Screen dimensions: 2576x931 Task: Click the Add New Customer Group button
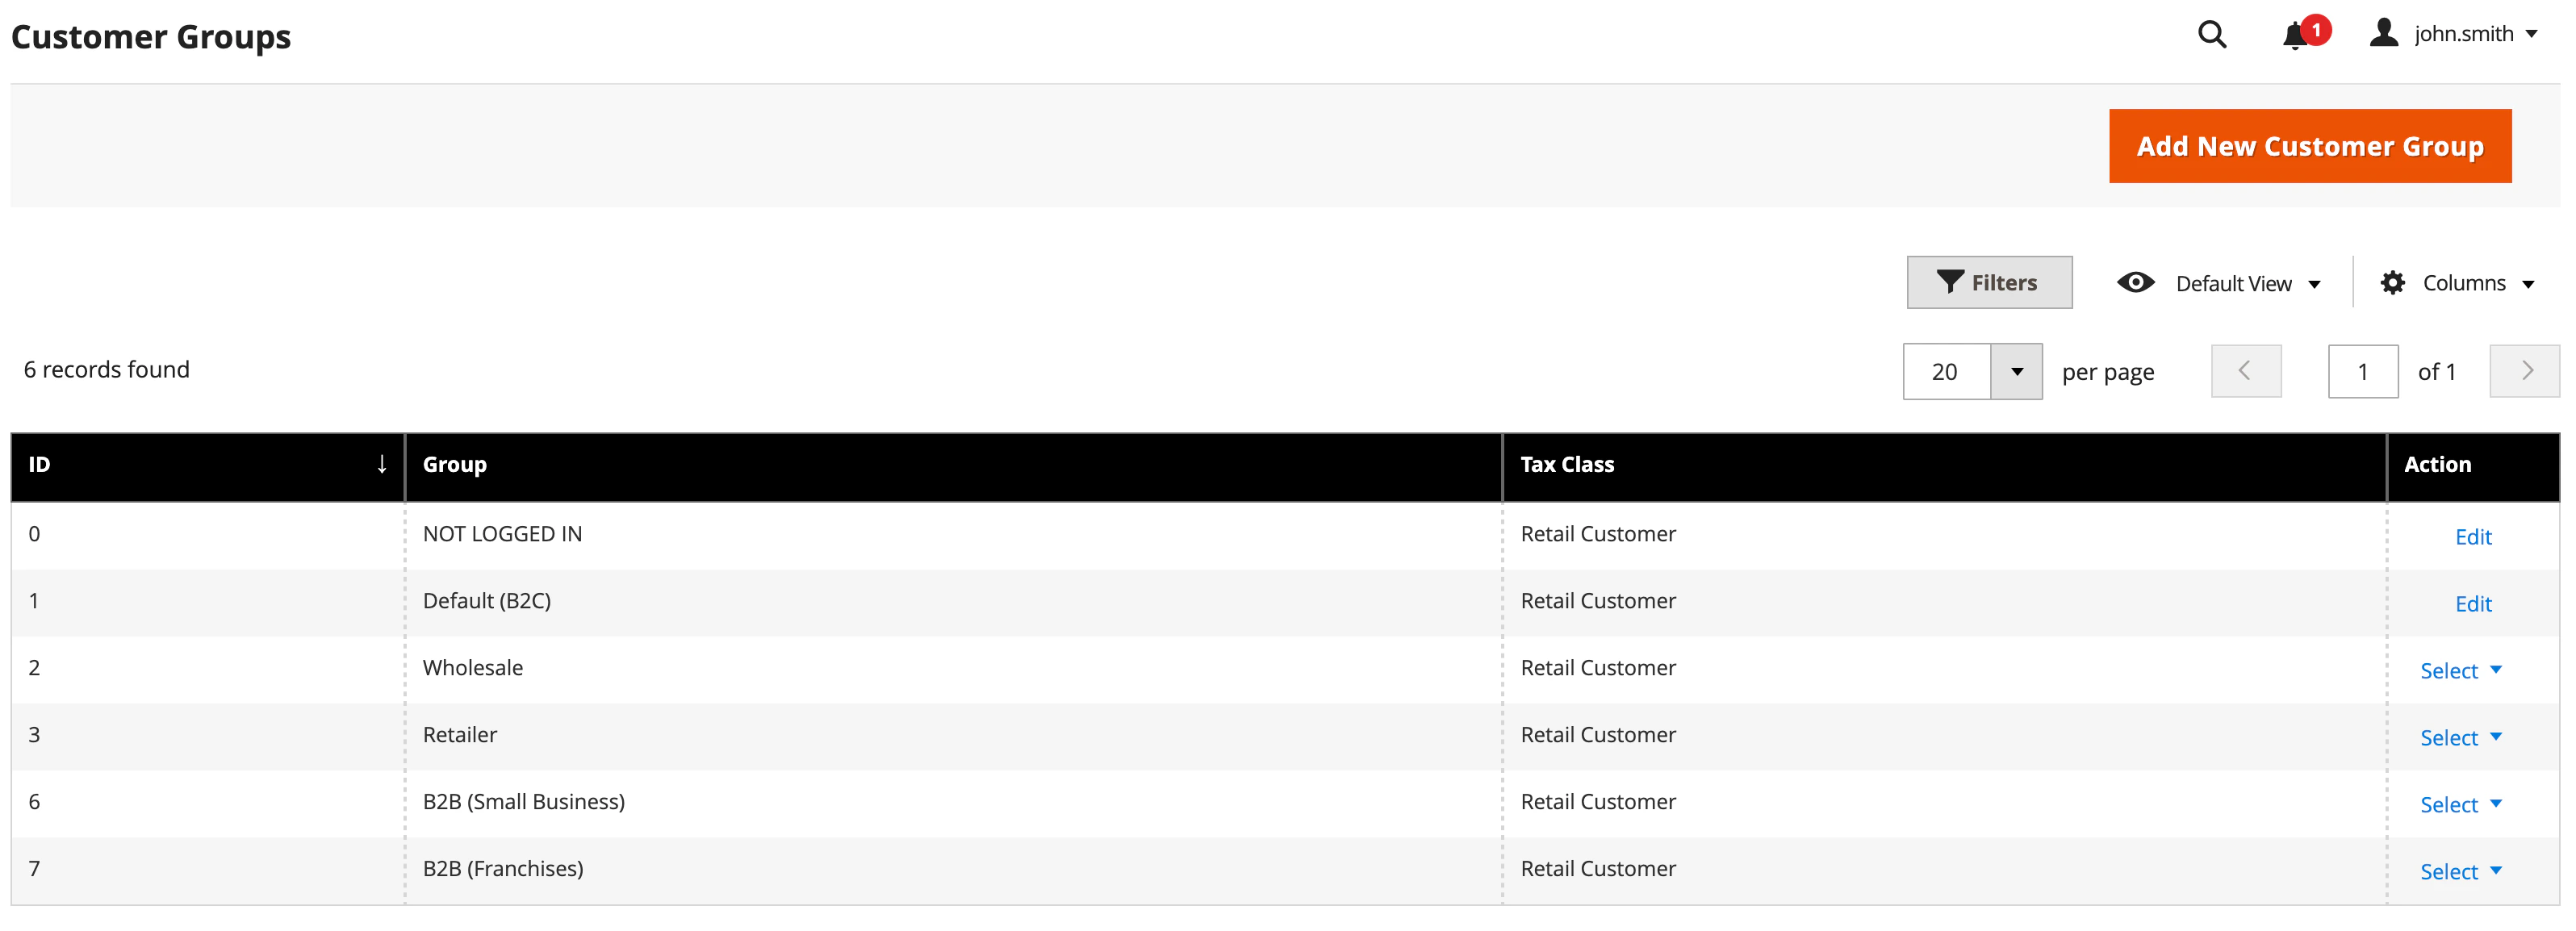tap(2309, 145)
